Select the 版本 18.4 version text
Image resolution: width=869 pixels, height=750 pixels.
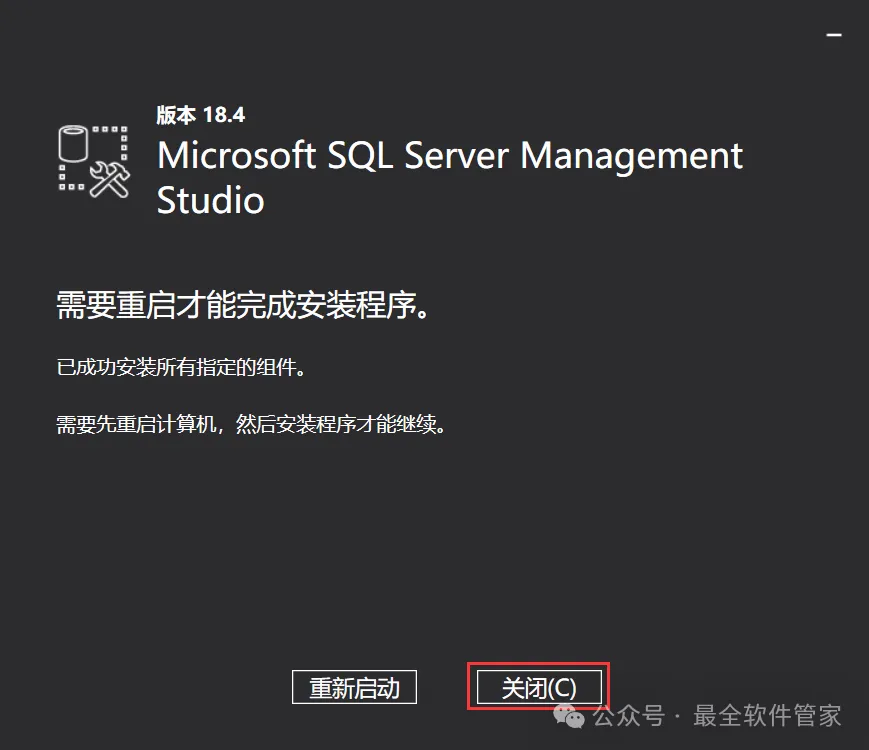[201, 115]
